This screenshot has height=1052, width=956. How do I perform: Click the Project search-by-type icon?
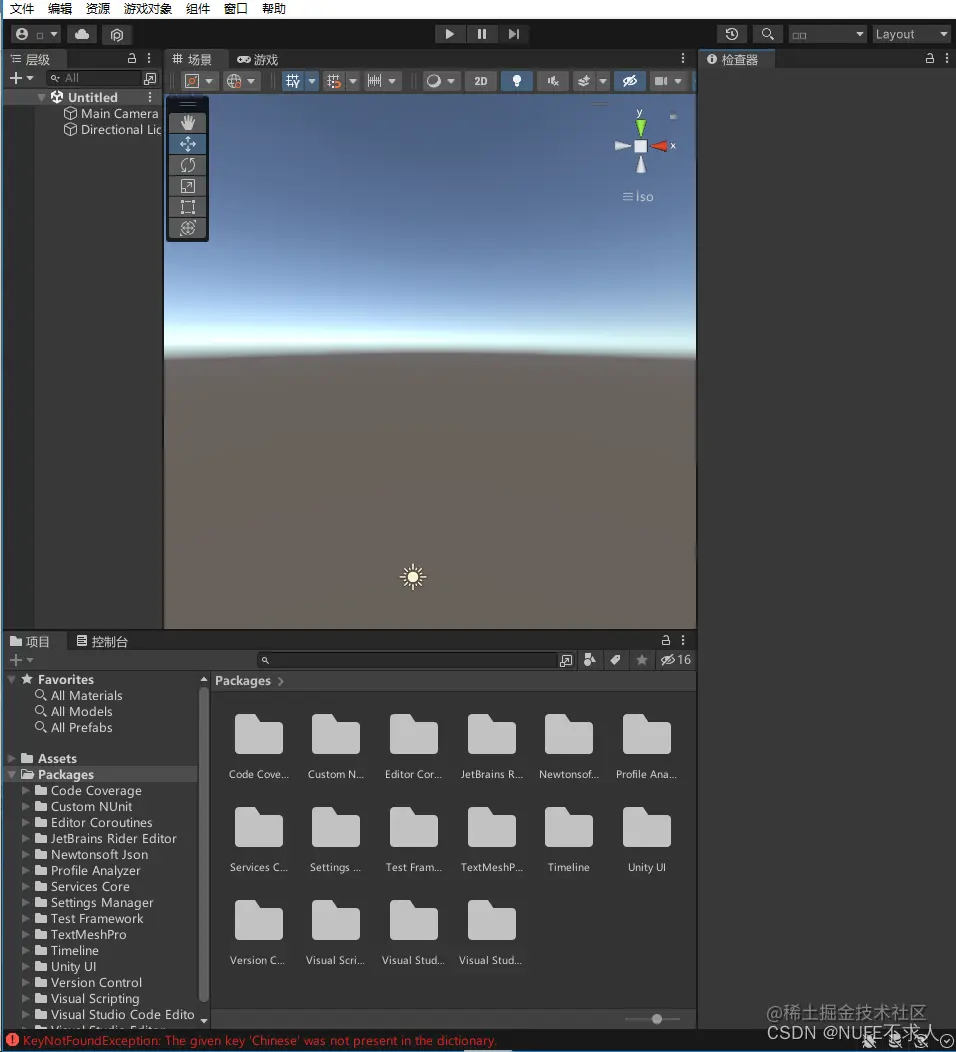tap(590, 660)
